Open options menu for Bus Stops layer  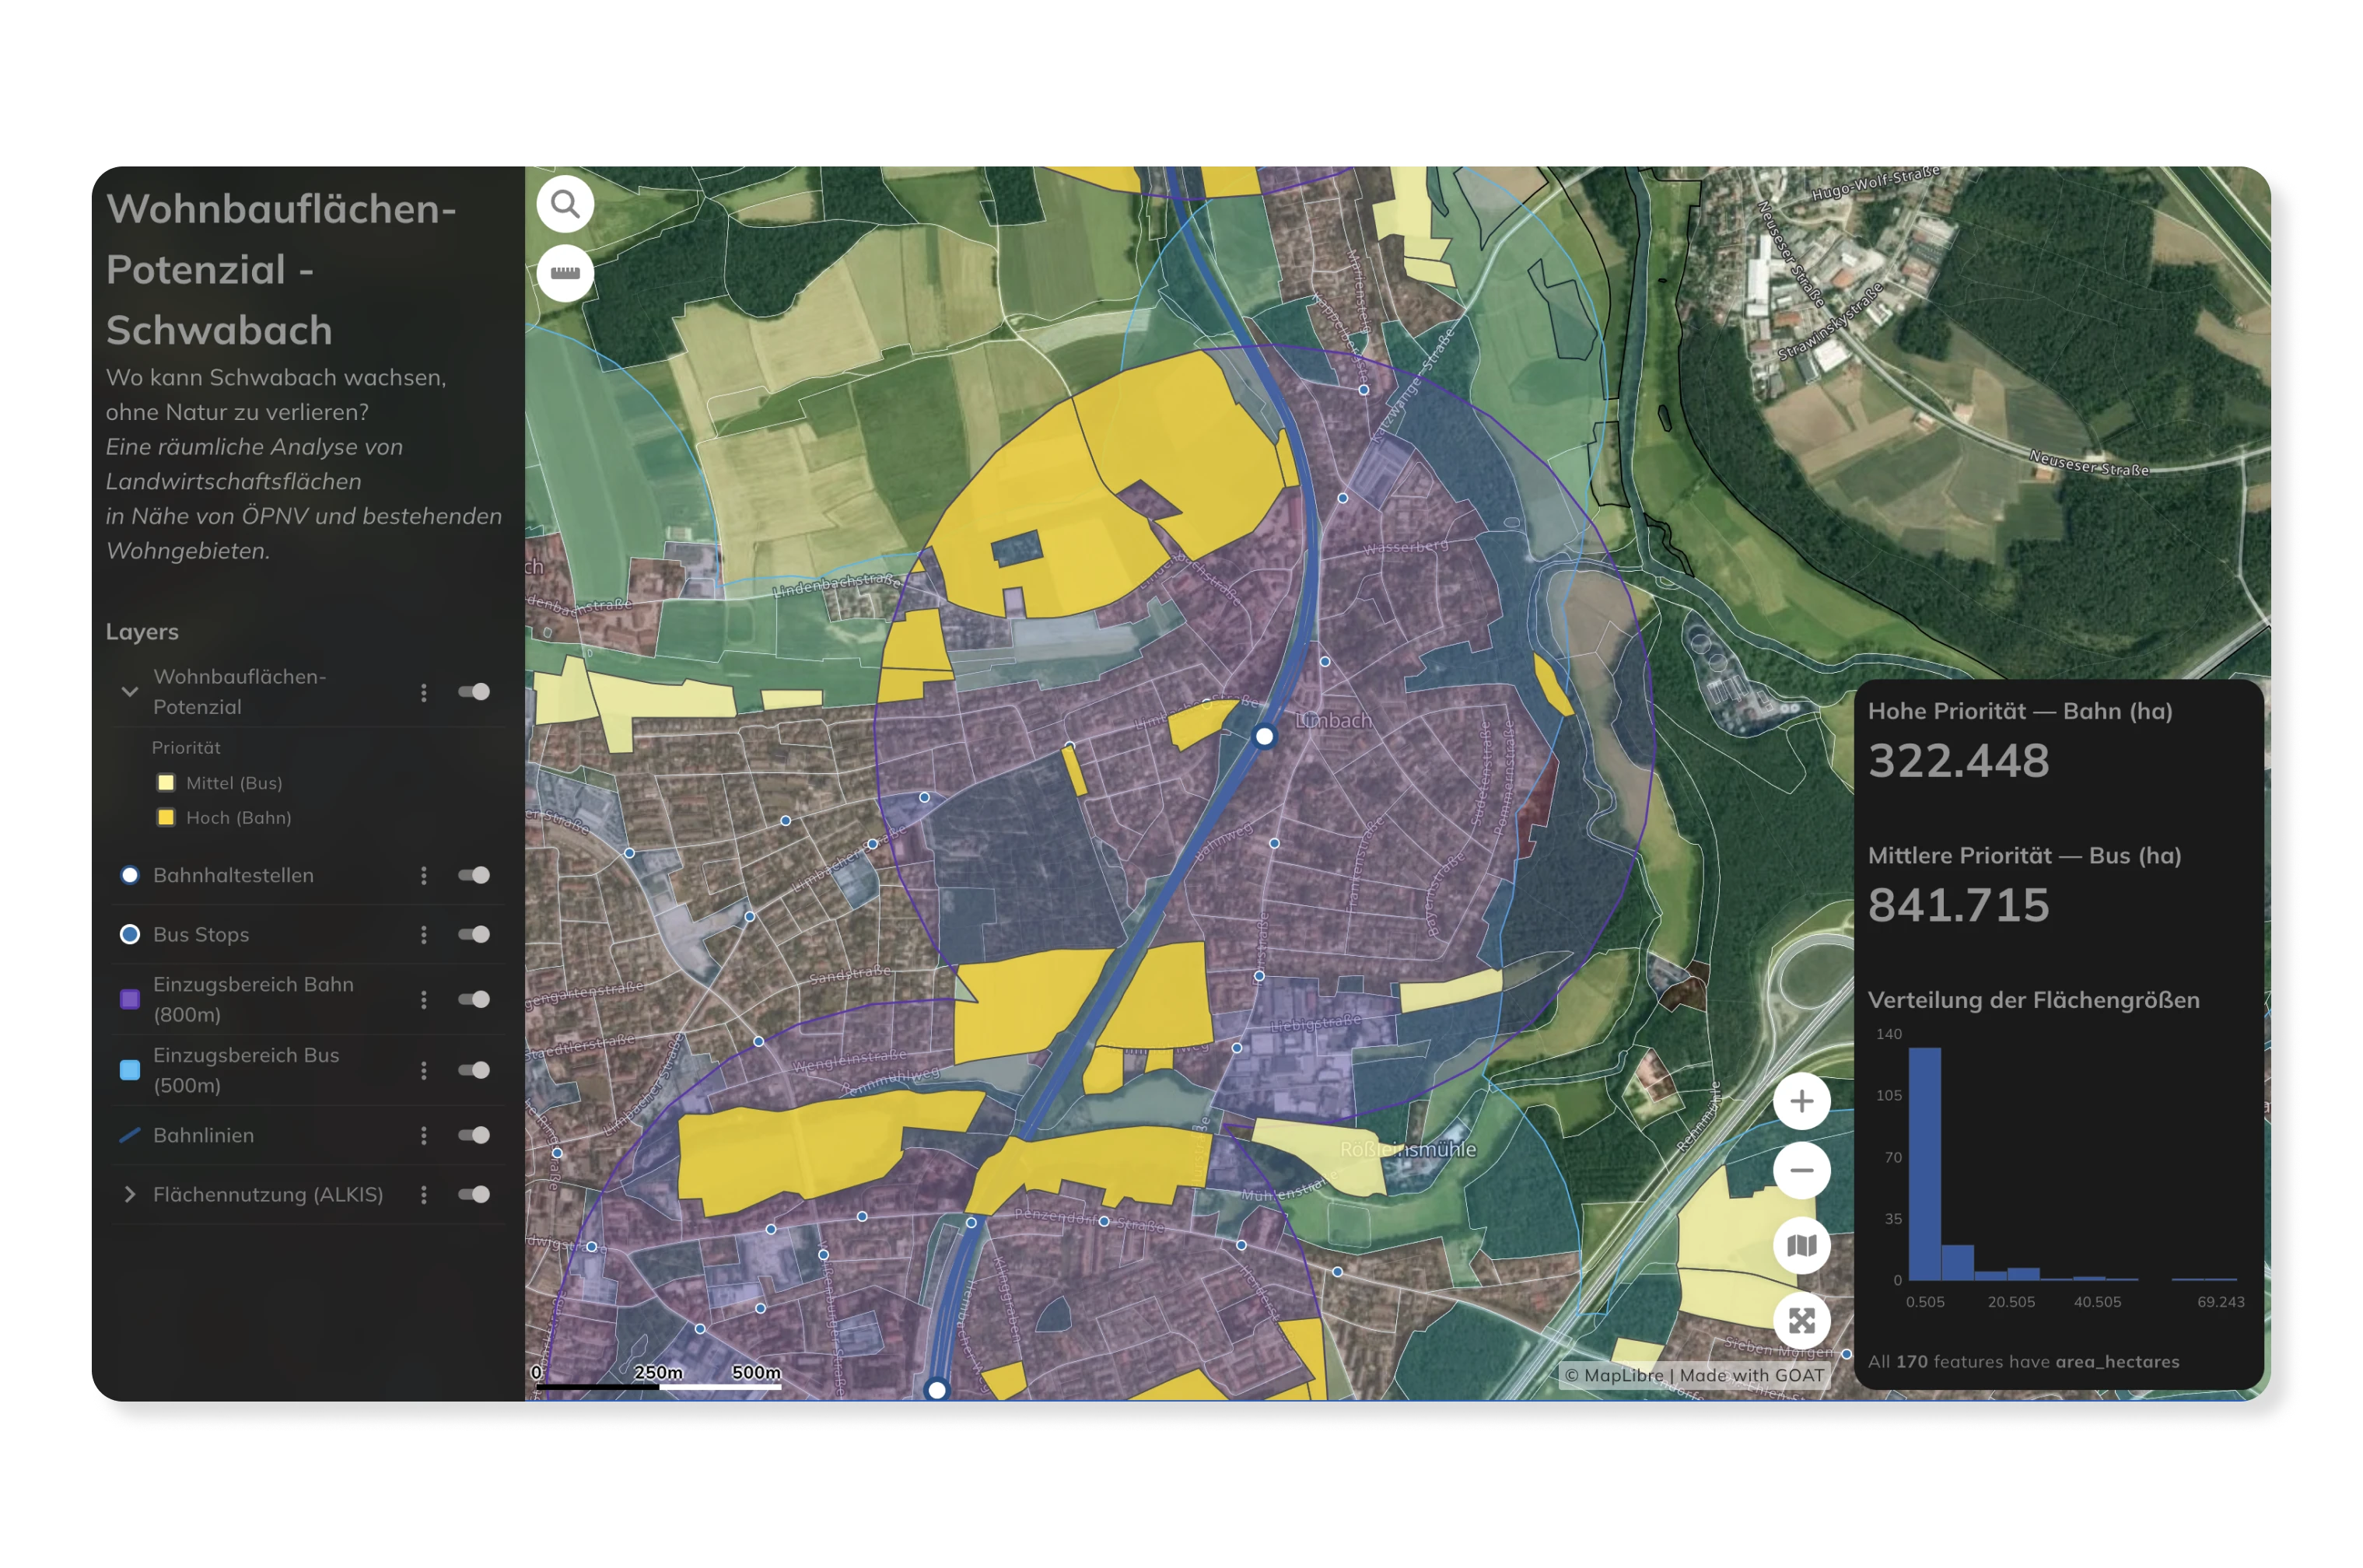pyautogui.click(x=424, y=934)
